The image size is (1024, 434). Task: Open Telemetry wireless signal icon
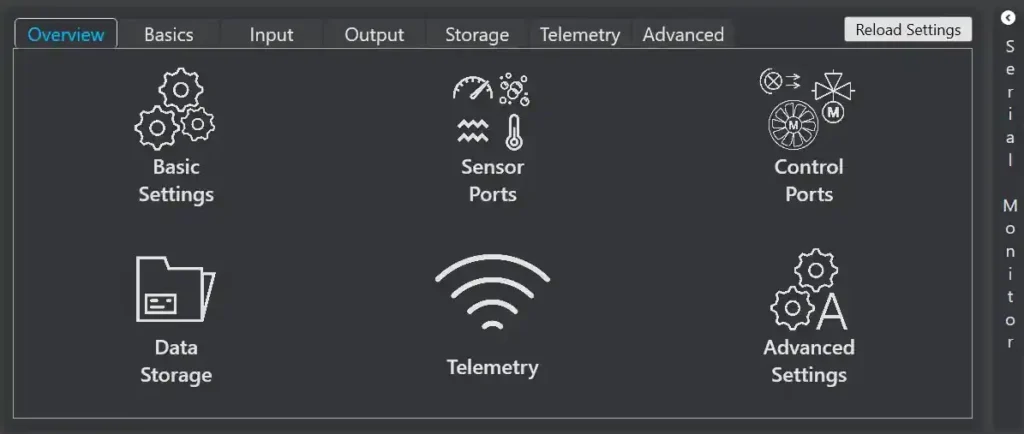coord(492,292)
